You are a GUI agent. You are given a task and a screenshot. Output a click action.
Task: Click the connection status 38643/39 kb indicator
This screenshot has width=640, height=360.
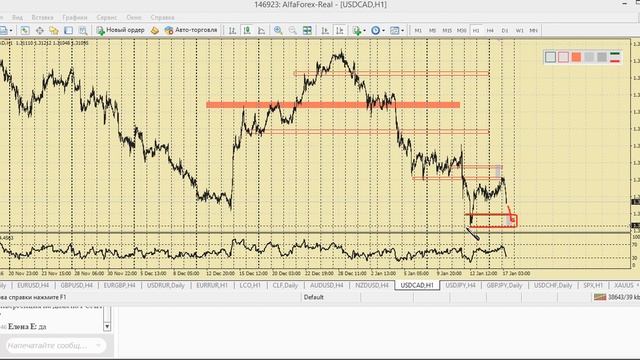616,297
